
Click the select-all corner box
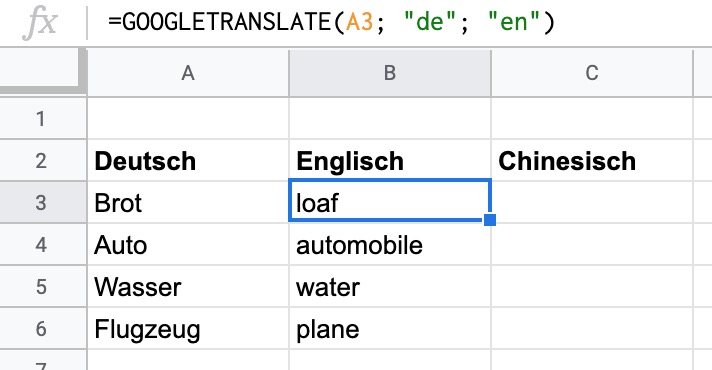[x=42, y=70]
